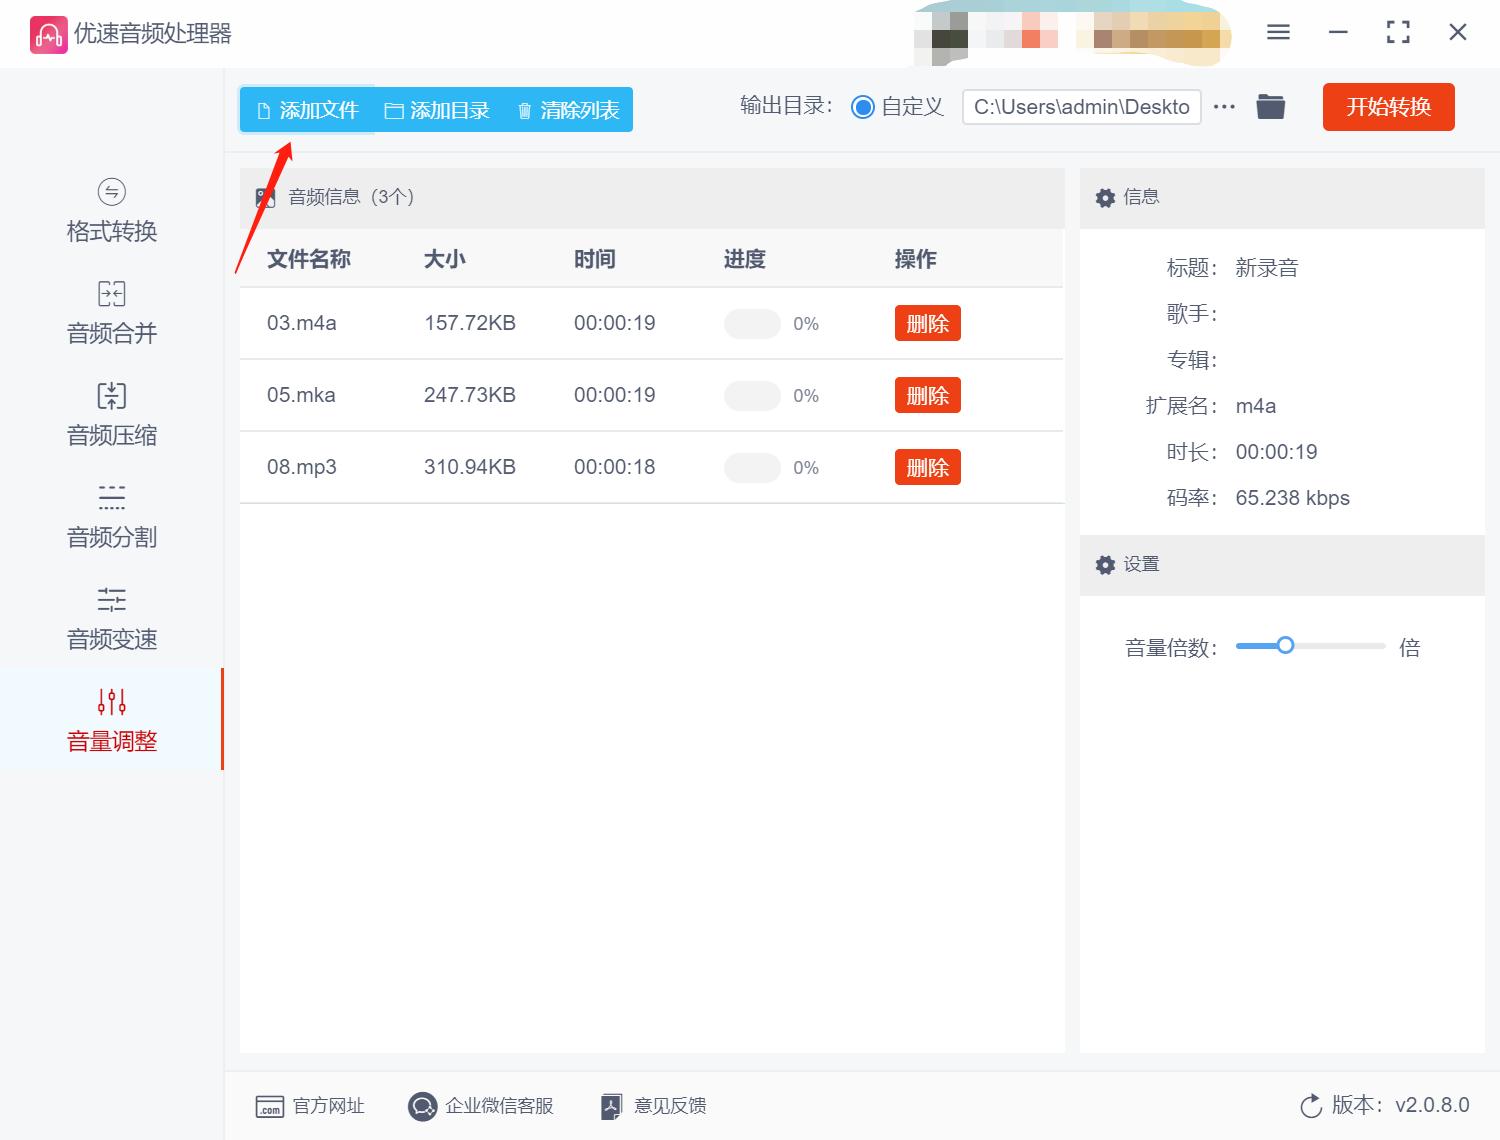Click the 删除 button for 05.mka
This screenshot has width=1500, height=1140.
(927, 395)
